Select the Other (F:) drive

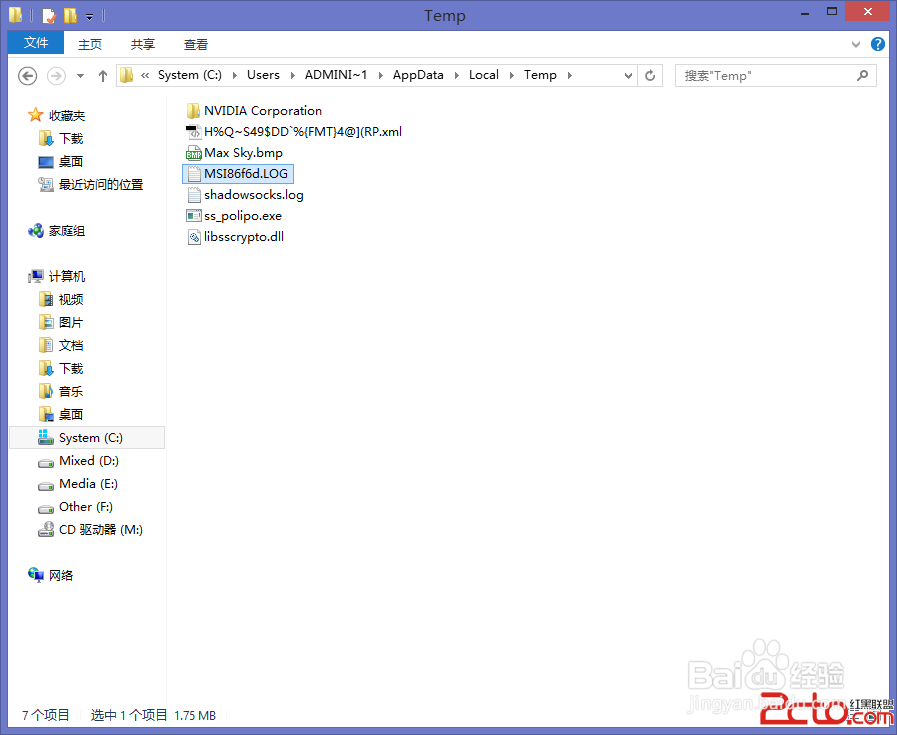(x=76, y=507)
